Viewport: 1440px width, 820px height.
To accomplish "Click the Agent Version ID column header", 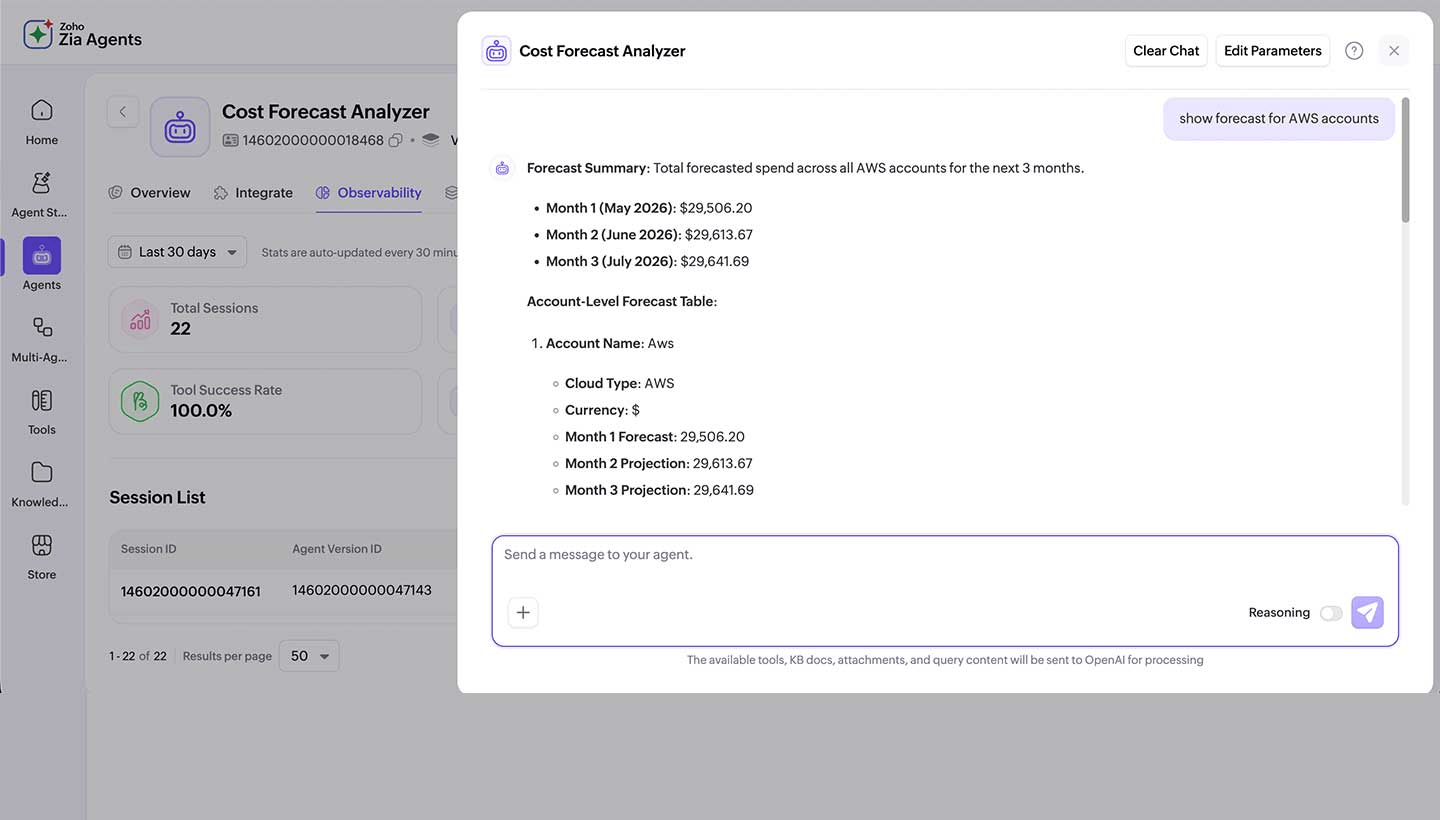I will (337, 549).
